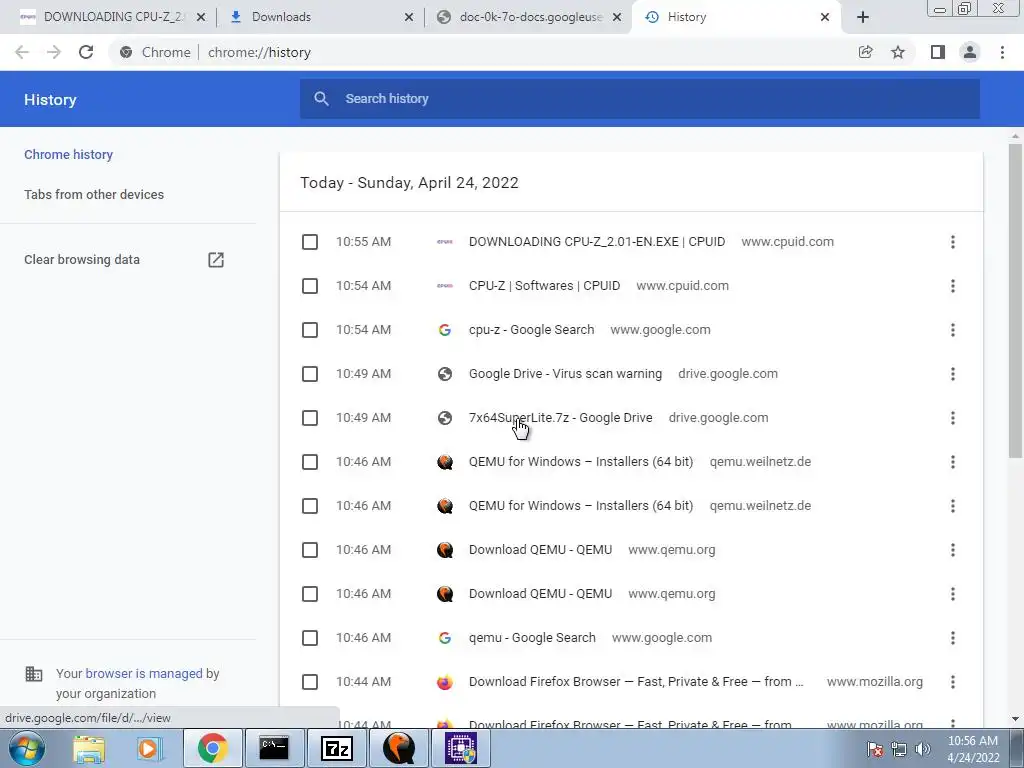Open actions menu for first Download QEMU entry

point(953,550)
